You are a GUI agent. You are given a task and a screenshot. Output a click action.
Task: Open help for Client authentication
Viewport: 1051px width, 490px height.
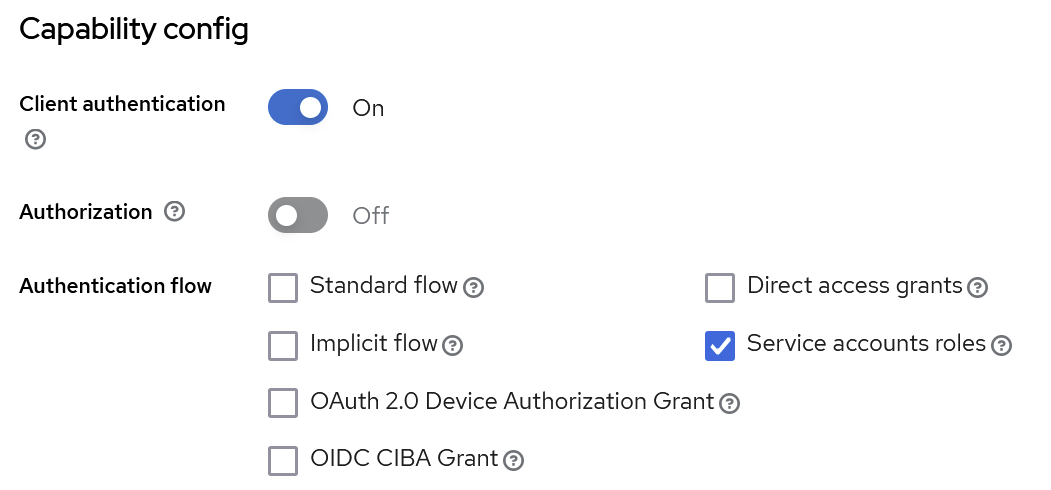point(35,139)
